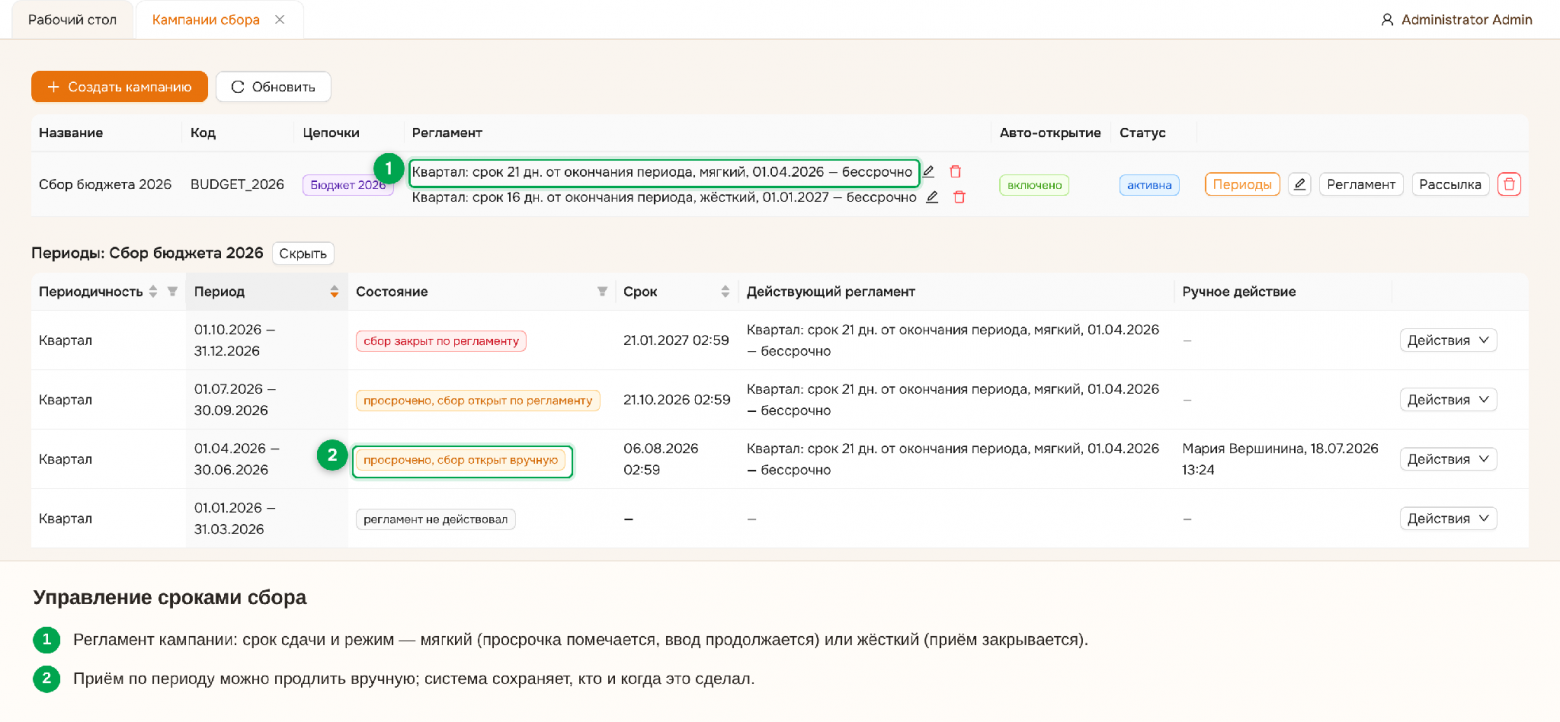The width and height of the screenshot is (1560, 722).
Task: Open Действия dropdown for 01.04.2026 – 30.06.2026
Action: [1448, 460]
